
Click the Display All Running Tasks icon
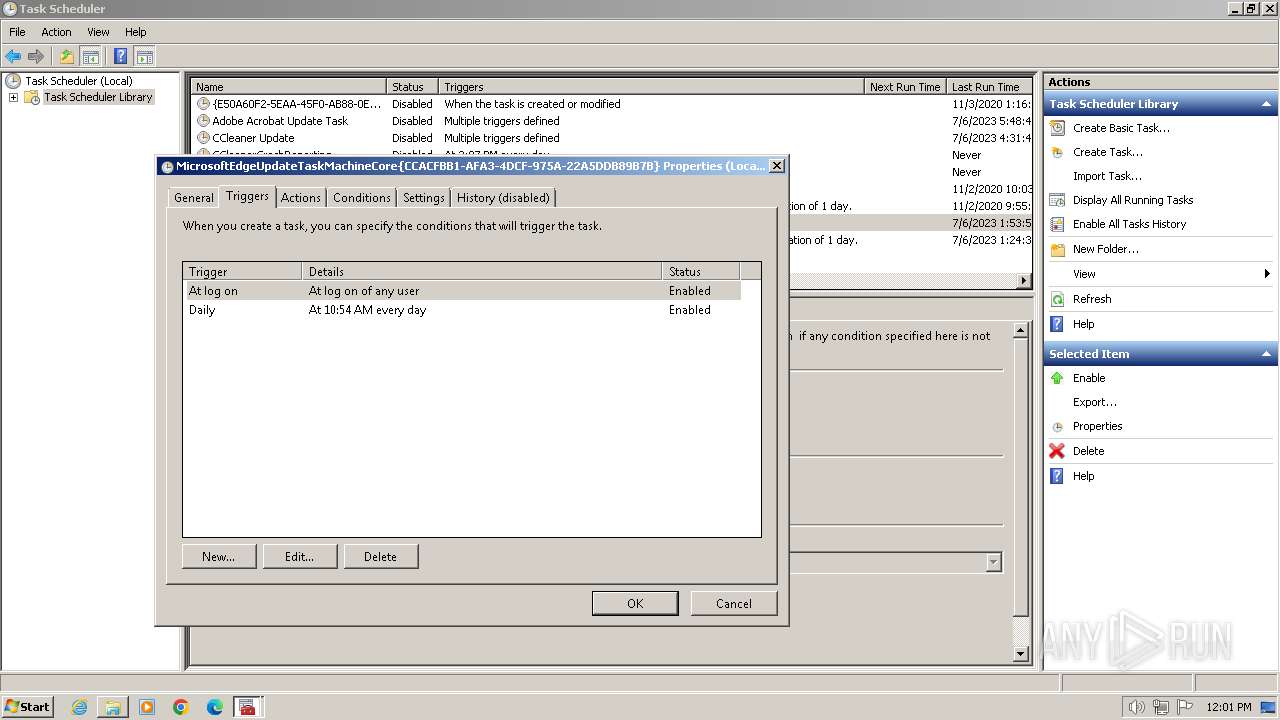(x=1057, y=200)
